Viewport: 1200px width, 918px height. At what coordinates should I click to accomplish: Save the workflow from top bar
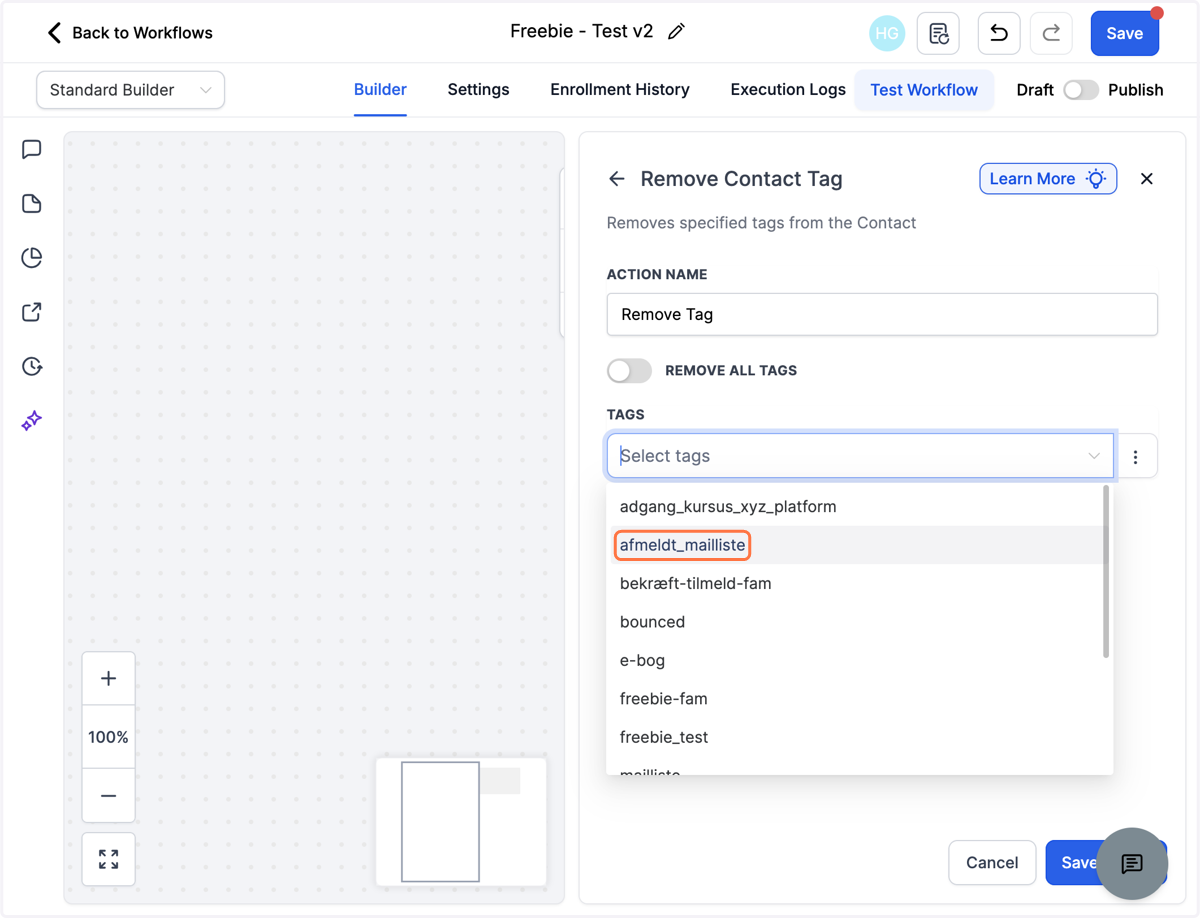1124,33
